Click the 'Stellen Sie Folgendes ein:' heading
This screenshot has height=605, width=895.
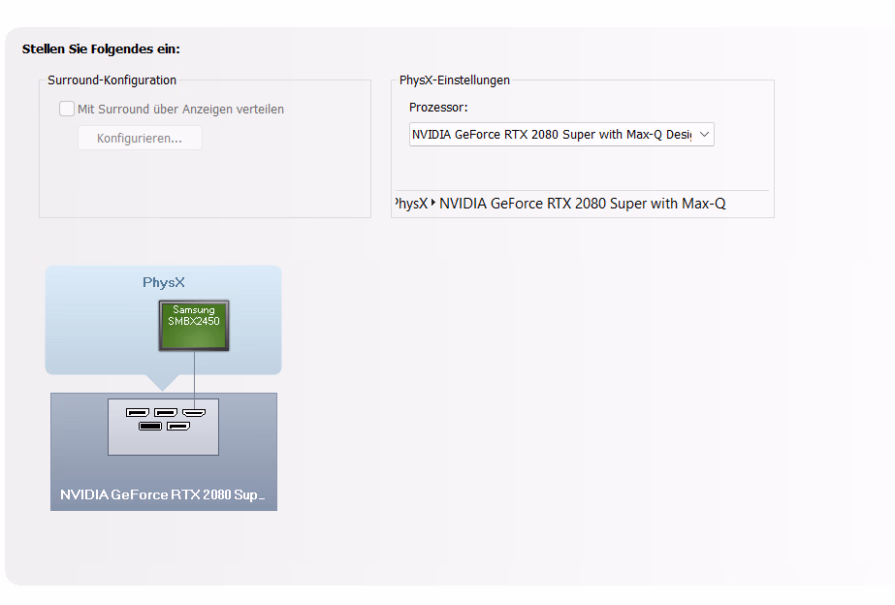coord(101,49)
